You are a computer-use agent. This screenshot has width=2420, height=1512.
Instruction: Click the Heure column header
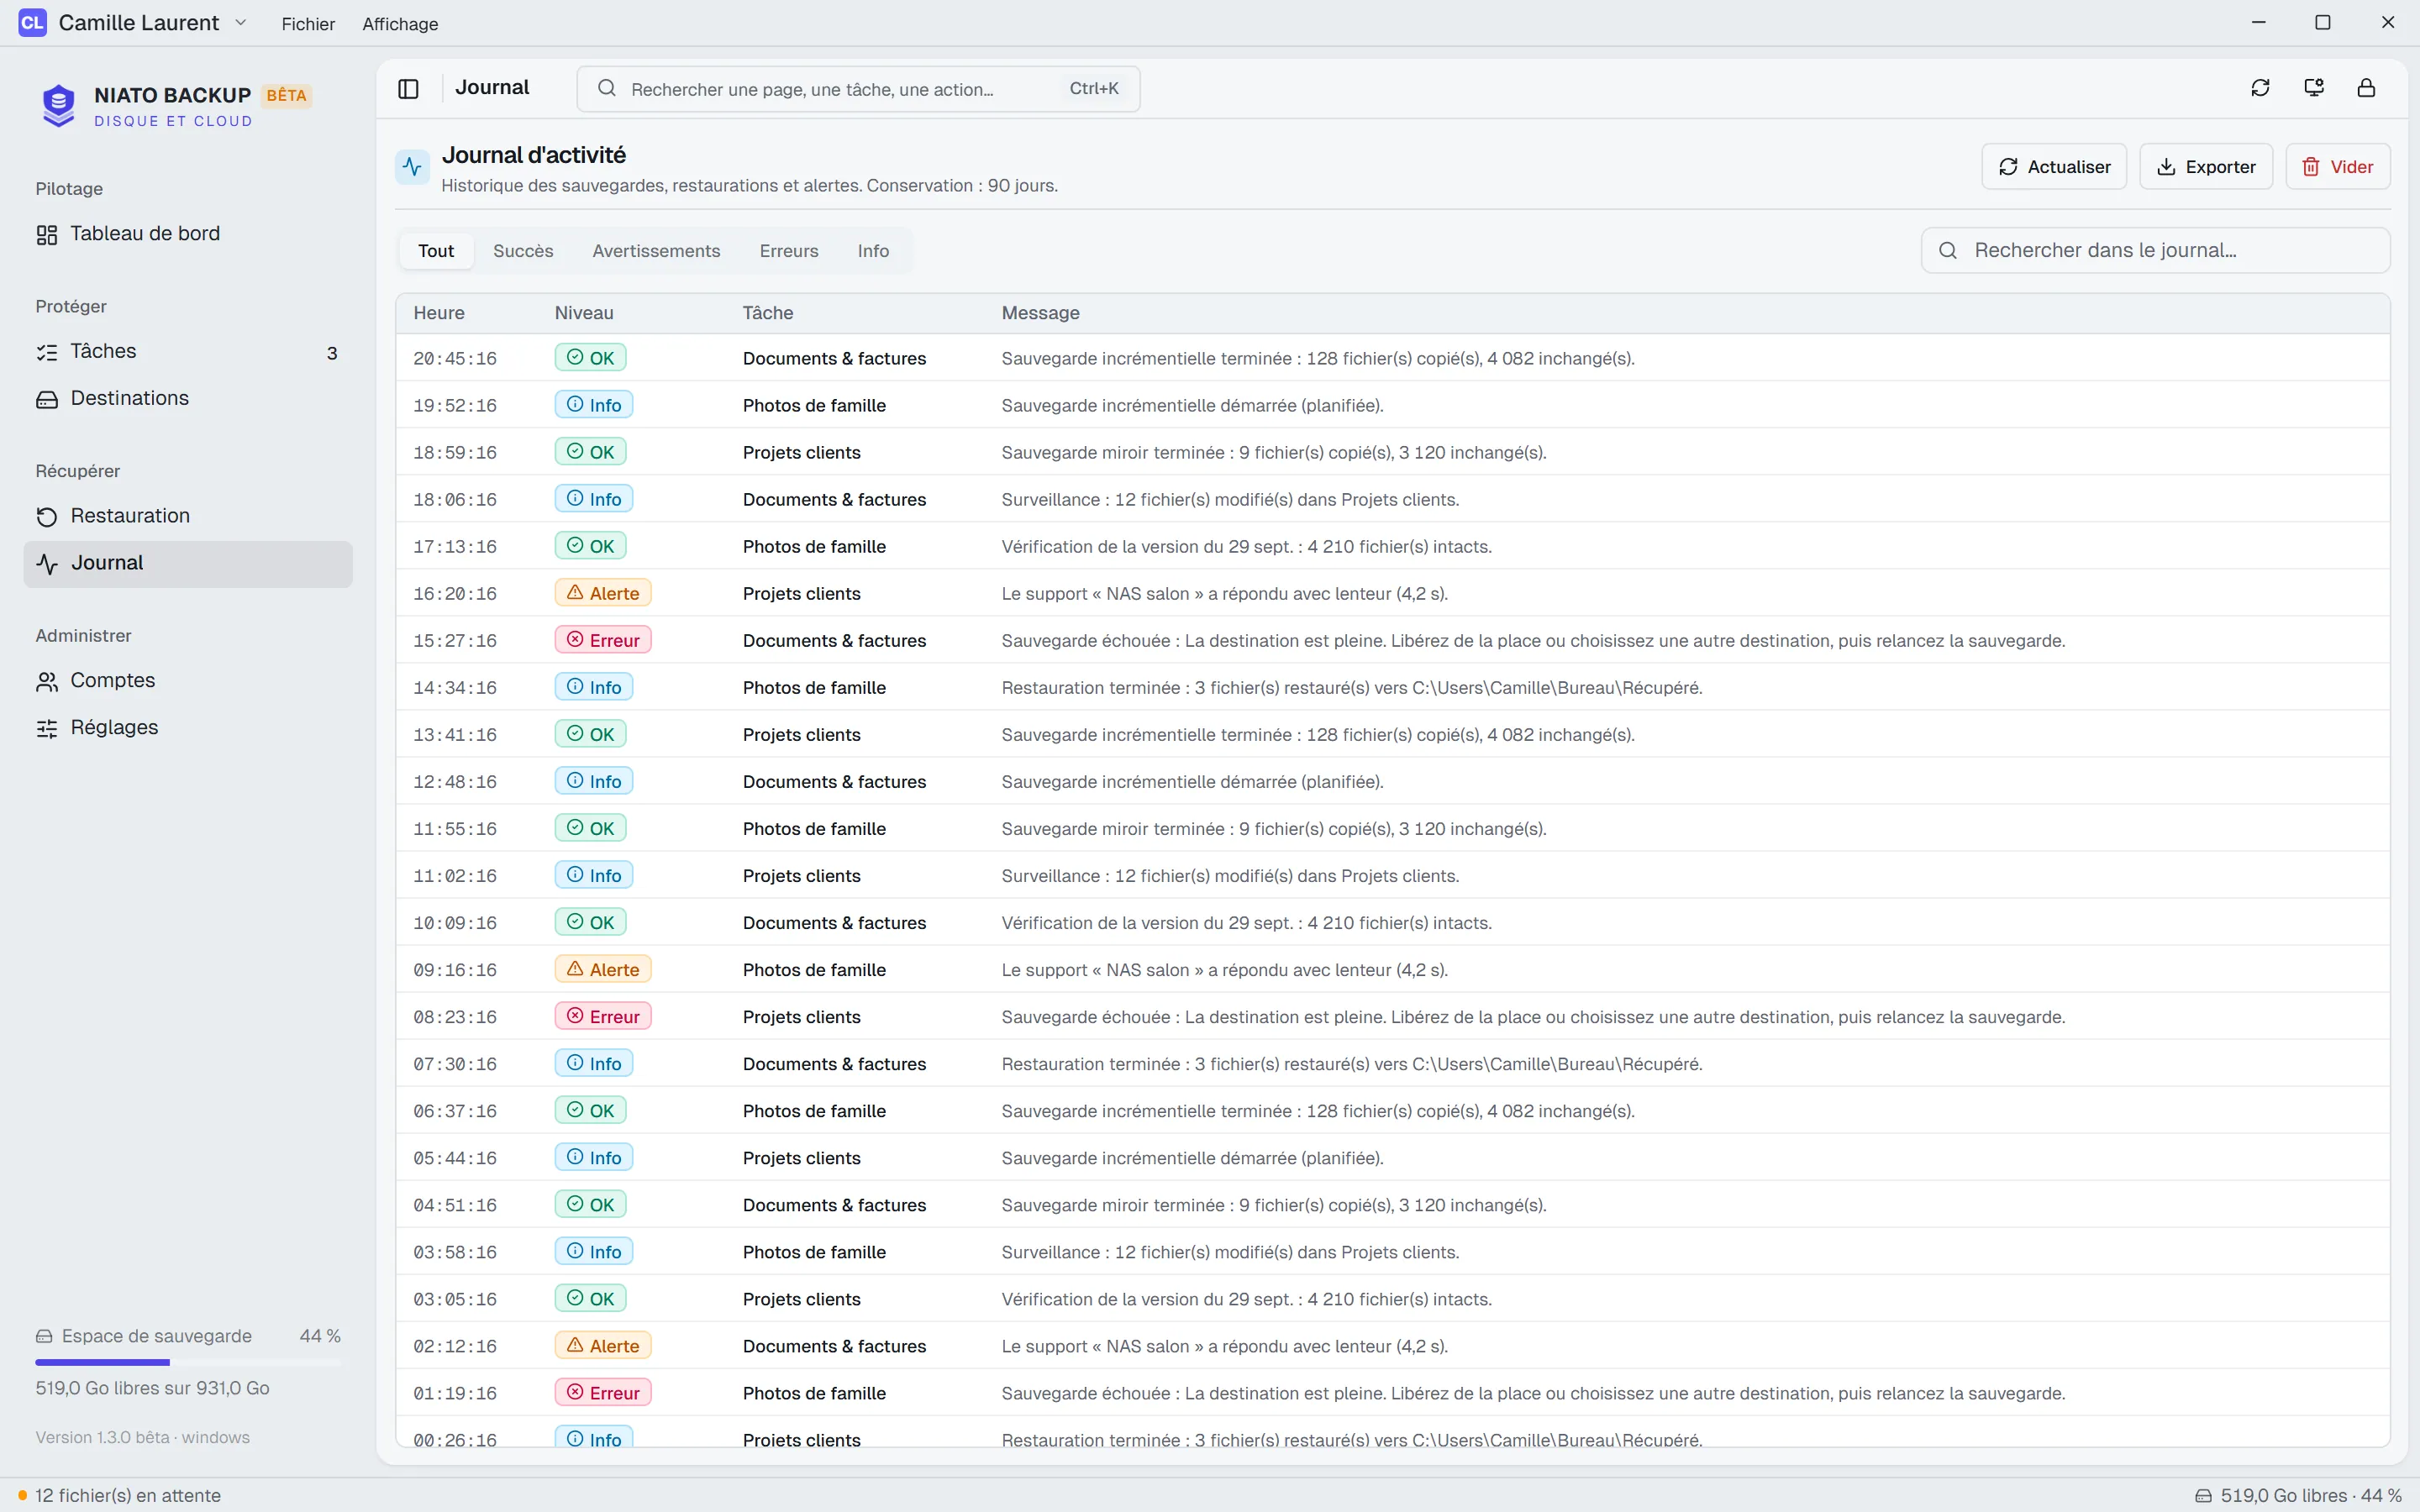(x=439, y=313)
